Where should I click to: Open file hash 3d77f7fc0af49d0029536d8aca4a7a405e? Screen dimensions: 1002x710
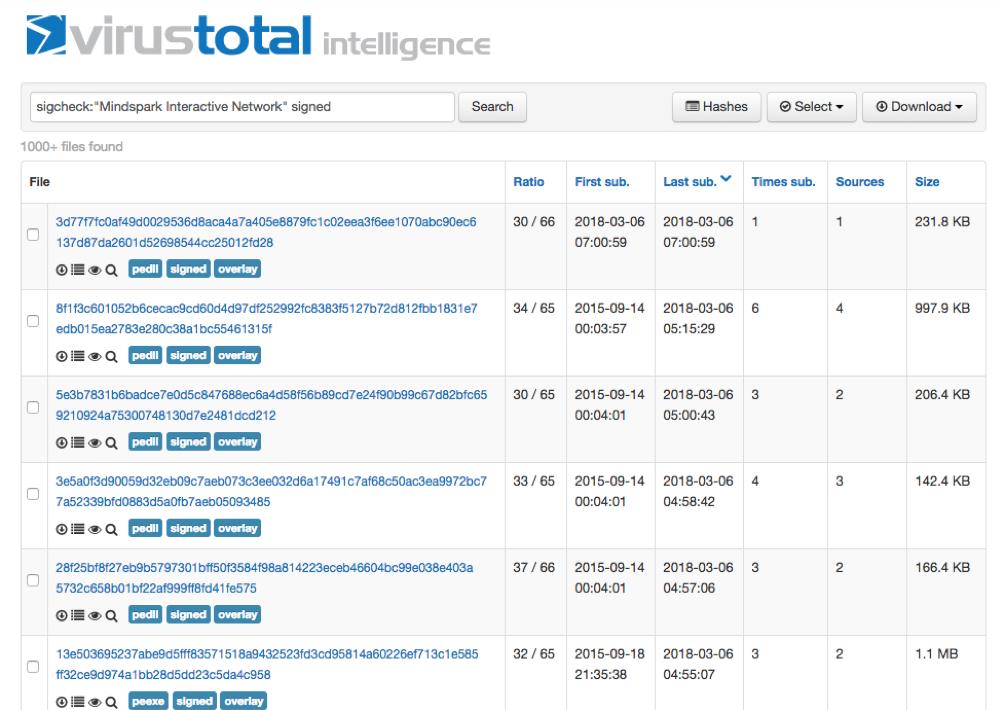pos(266,232)
